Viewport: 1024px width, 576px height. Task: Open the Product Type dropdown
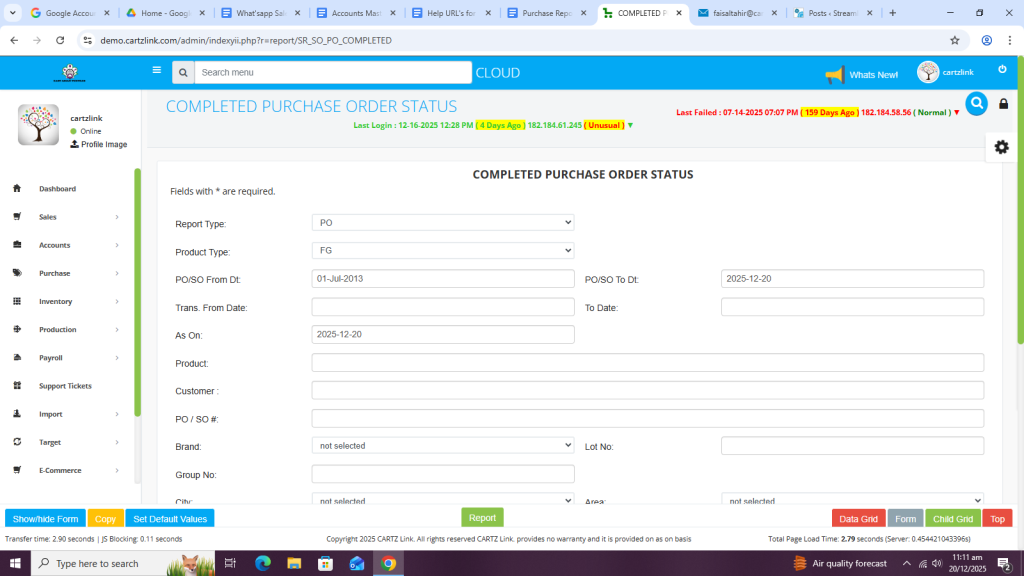442,251
